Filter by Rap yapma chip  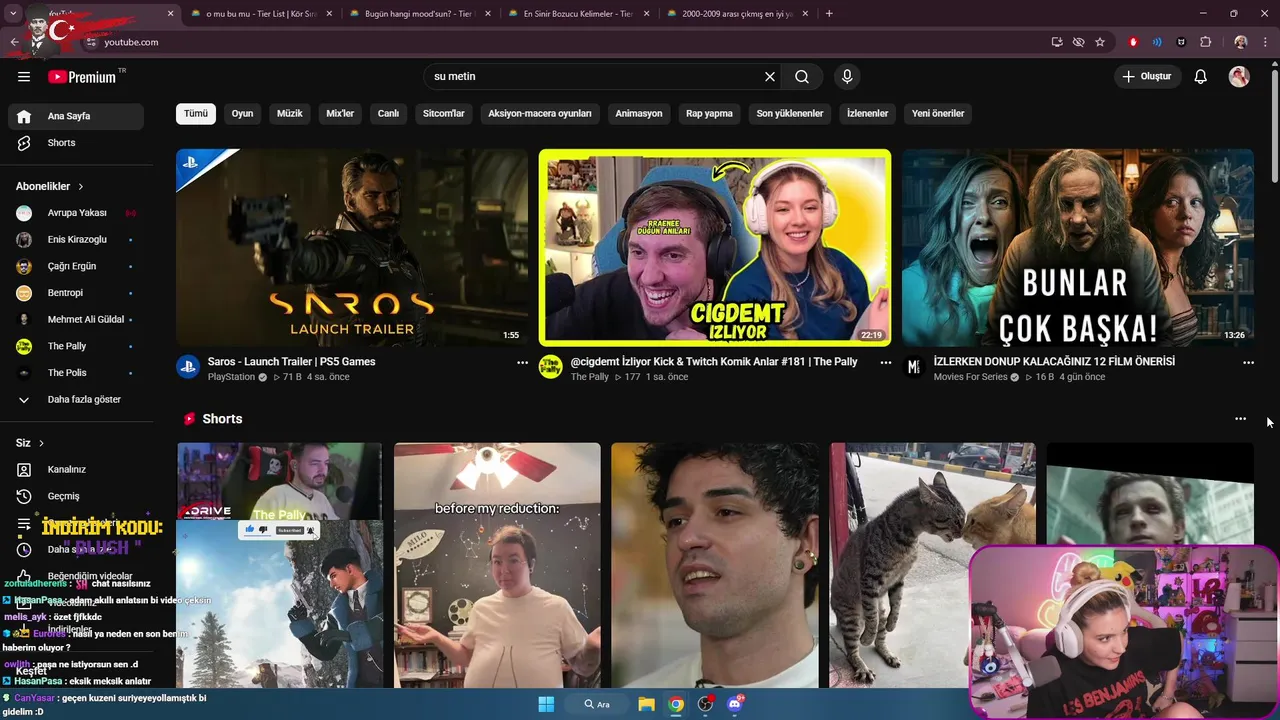pos(709,114)
